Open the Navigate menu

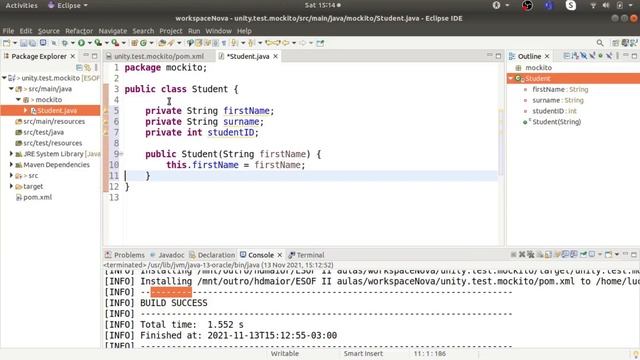[113, 31]
